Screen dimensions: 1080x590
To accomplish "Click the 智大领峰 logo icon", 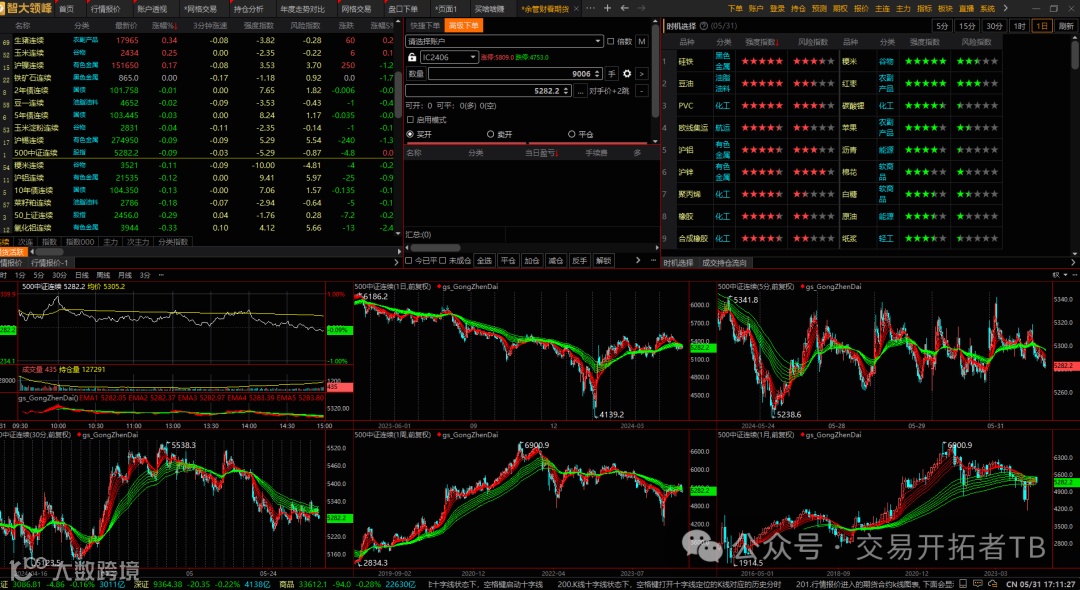I will (26, 8).
